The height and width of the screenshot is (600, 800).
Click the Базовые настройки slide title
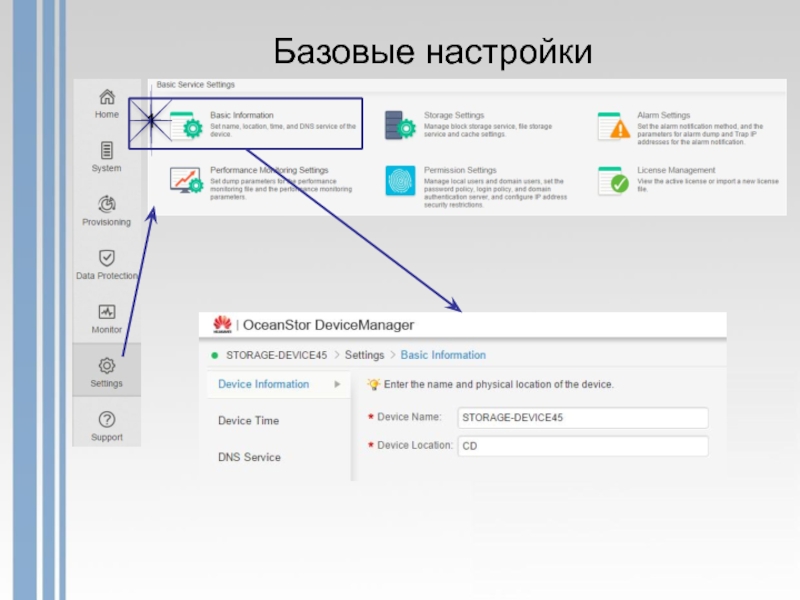pos(433,52)
